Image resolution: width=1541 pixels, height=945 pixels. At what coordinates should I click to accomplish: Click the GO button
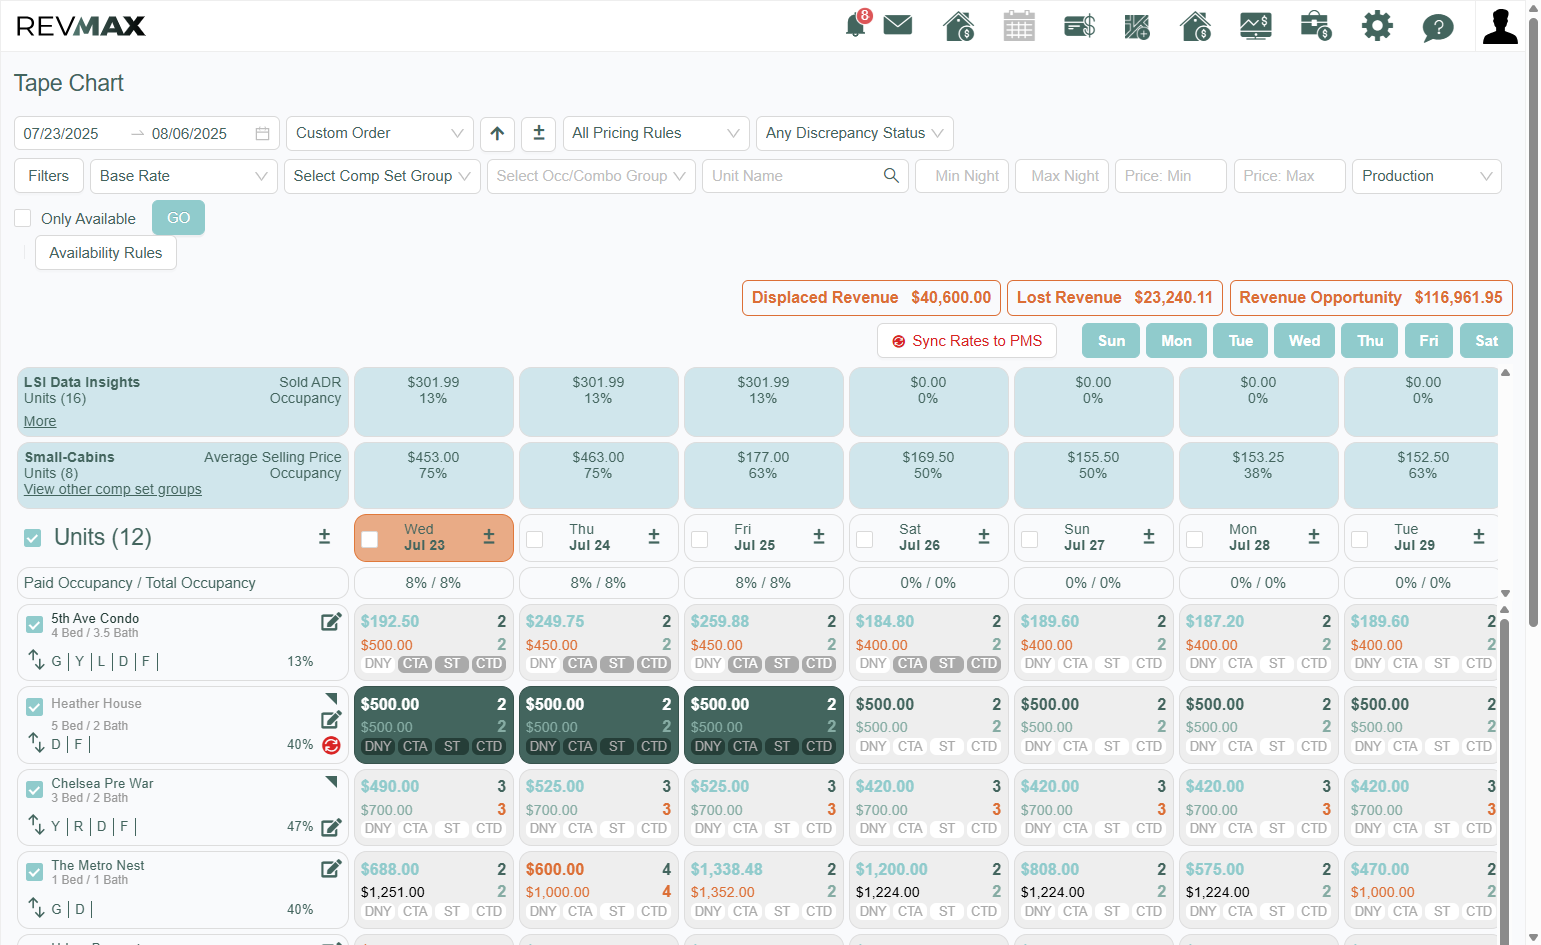(178, 218)
